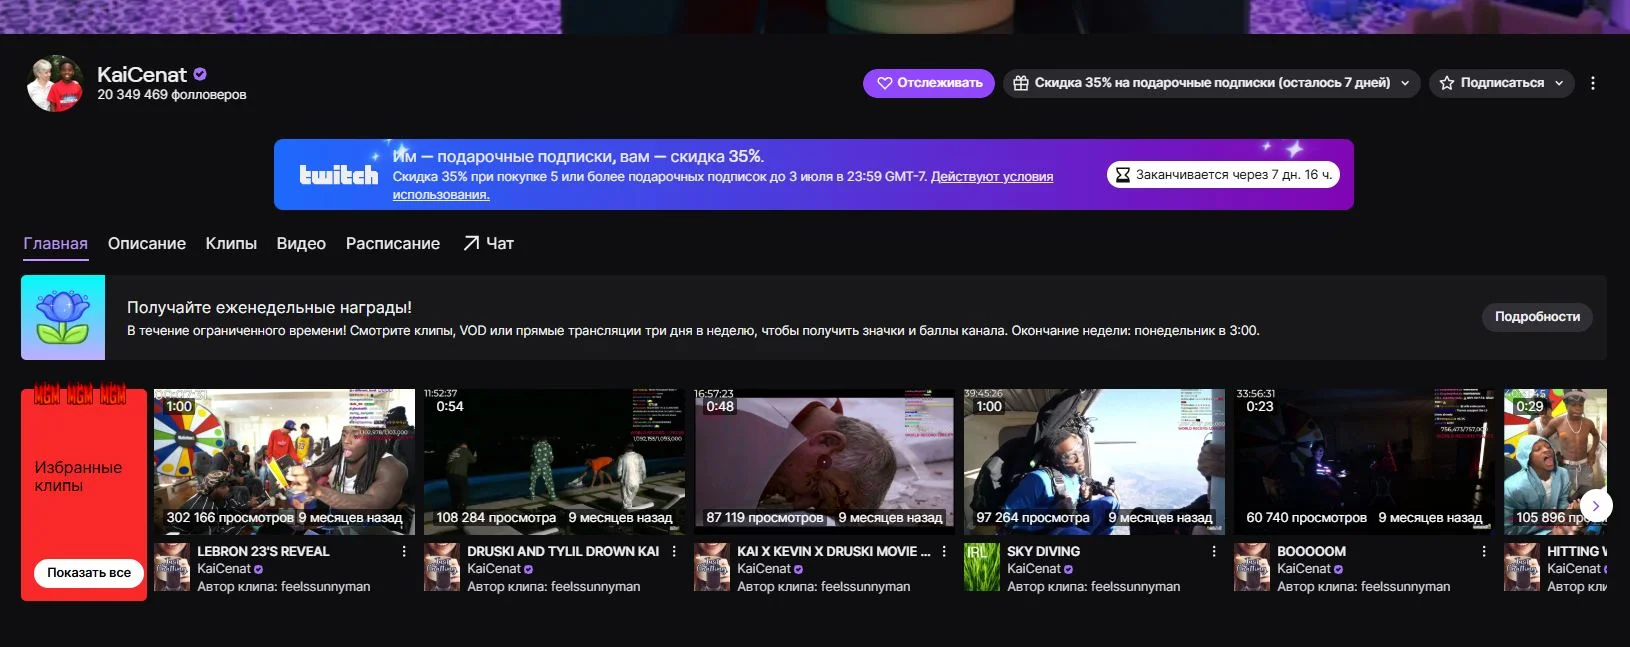
Task: Click feelssunnyman author under SKY DIVING clip
Action: pos(1137,587)
